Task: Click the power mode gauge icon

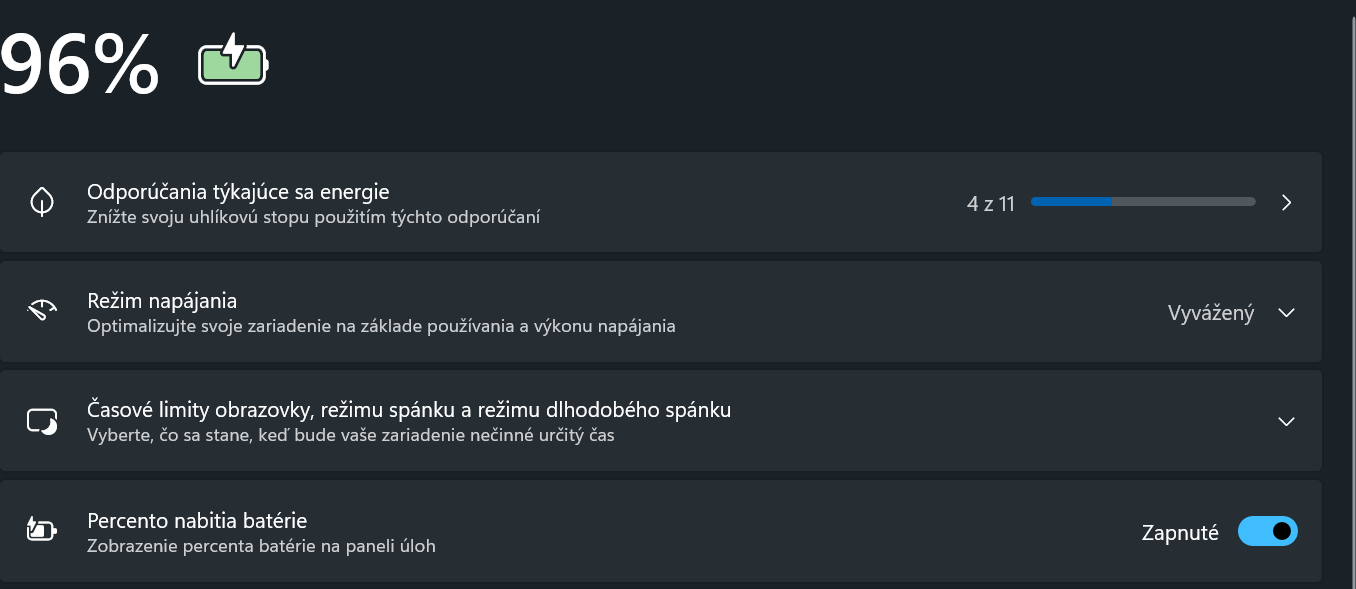Action: pyautogui.click(x=42, y=312)
